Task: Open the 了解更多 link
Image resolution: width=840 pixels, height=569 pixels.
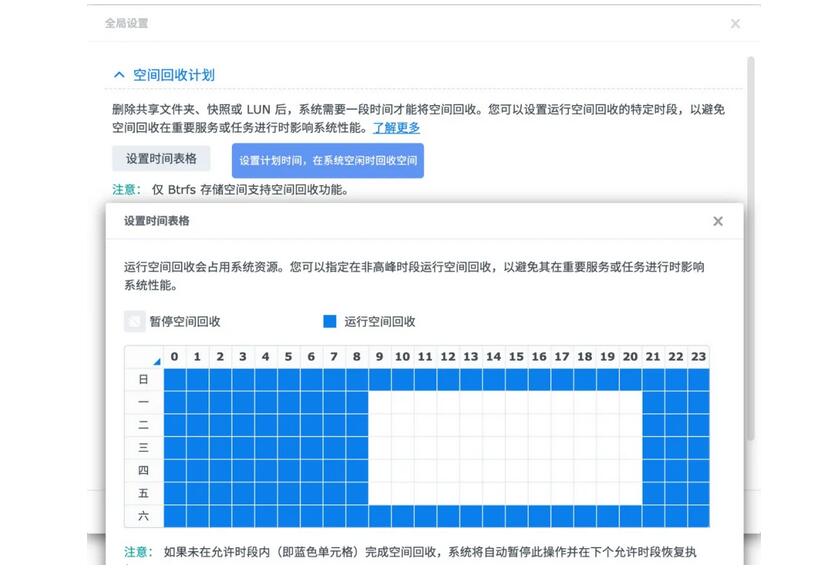Action: (x=396, y=128)
